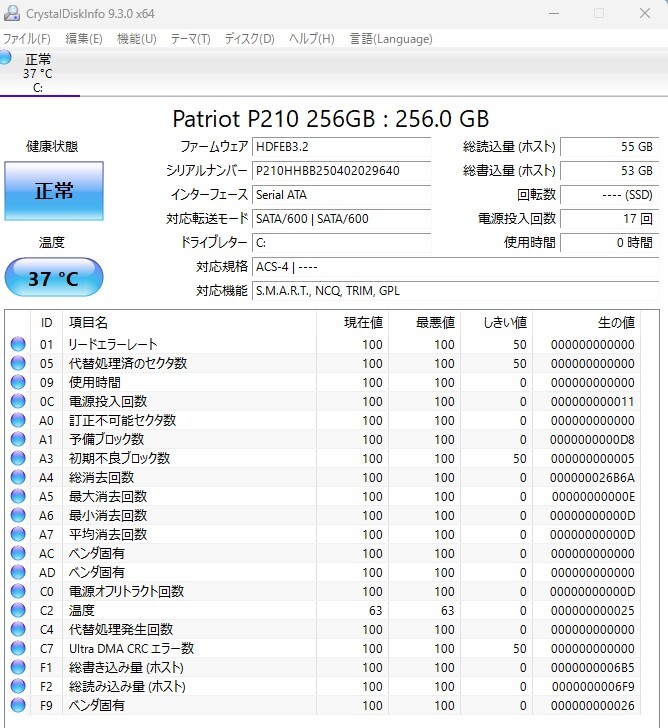668x728 pixels.
Task: Click the 37 °C temperature button
Action: (x=54, y=278)
